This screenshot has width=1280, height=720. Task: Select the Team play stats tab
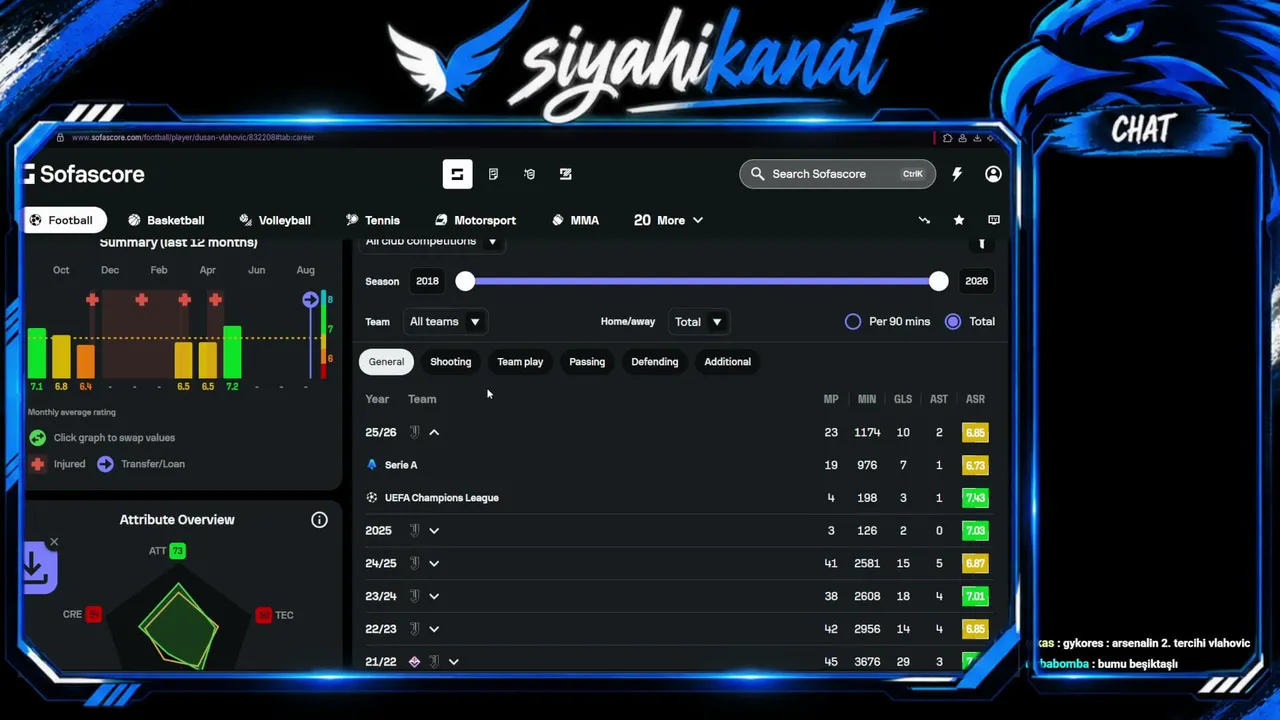point(520,362)
